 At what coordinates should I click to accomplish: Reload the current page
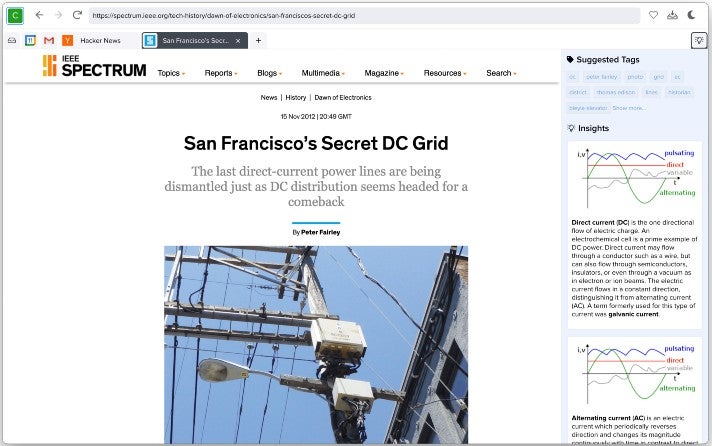pos(76,15)
